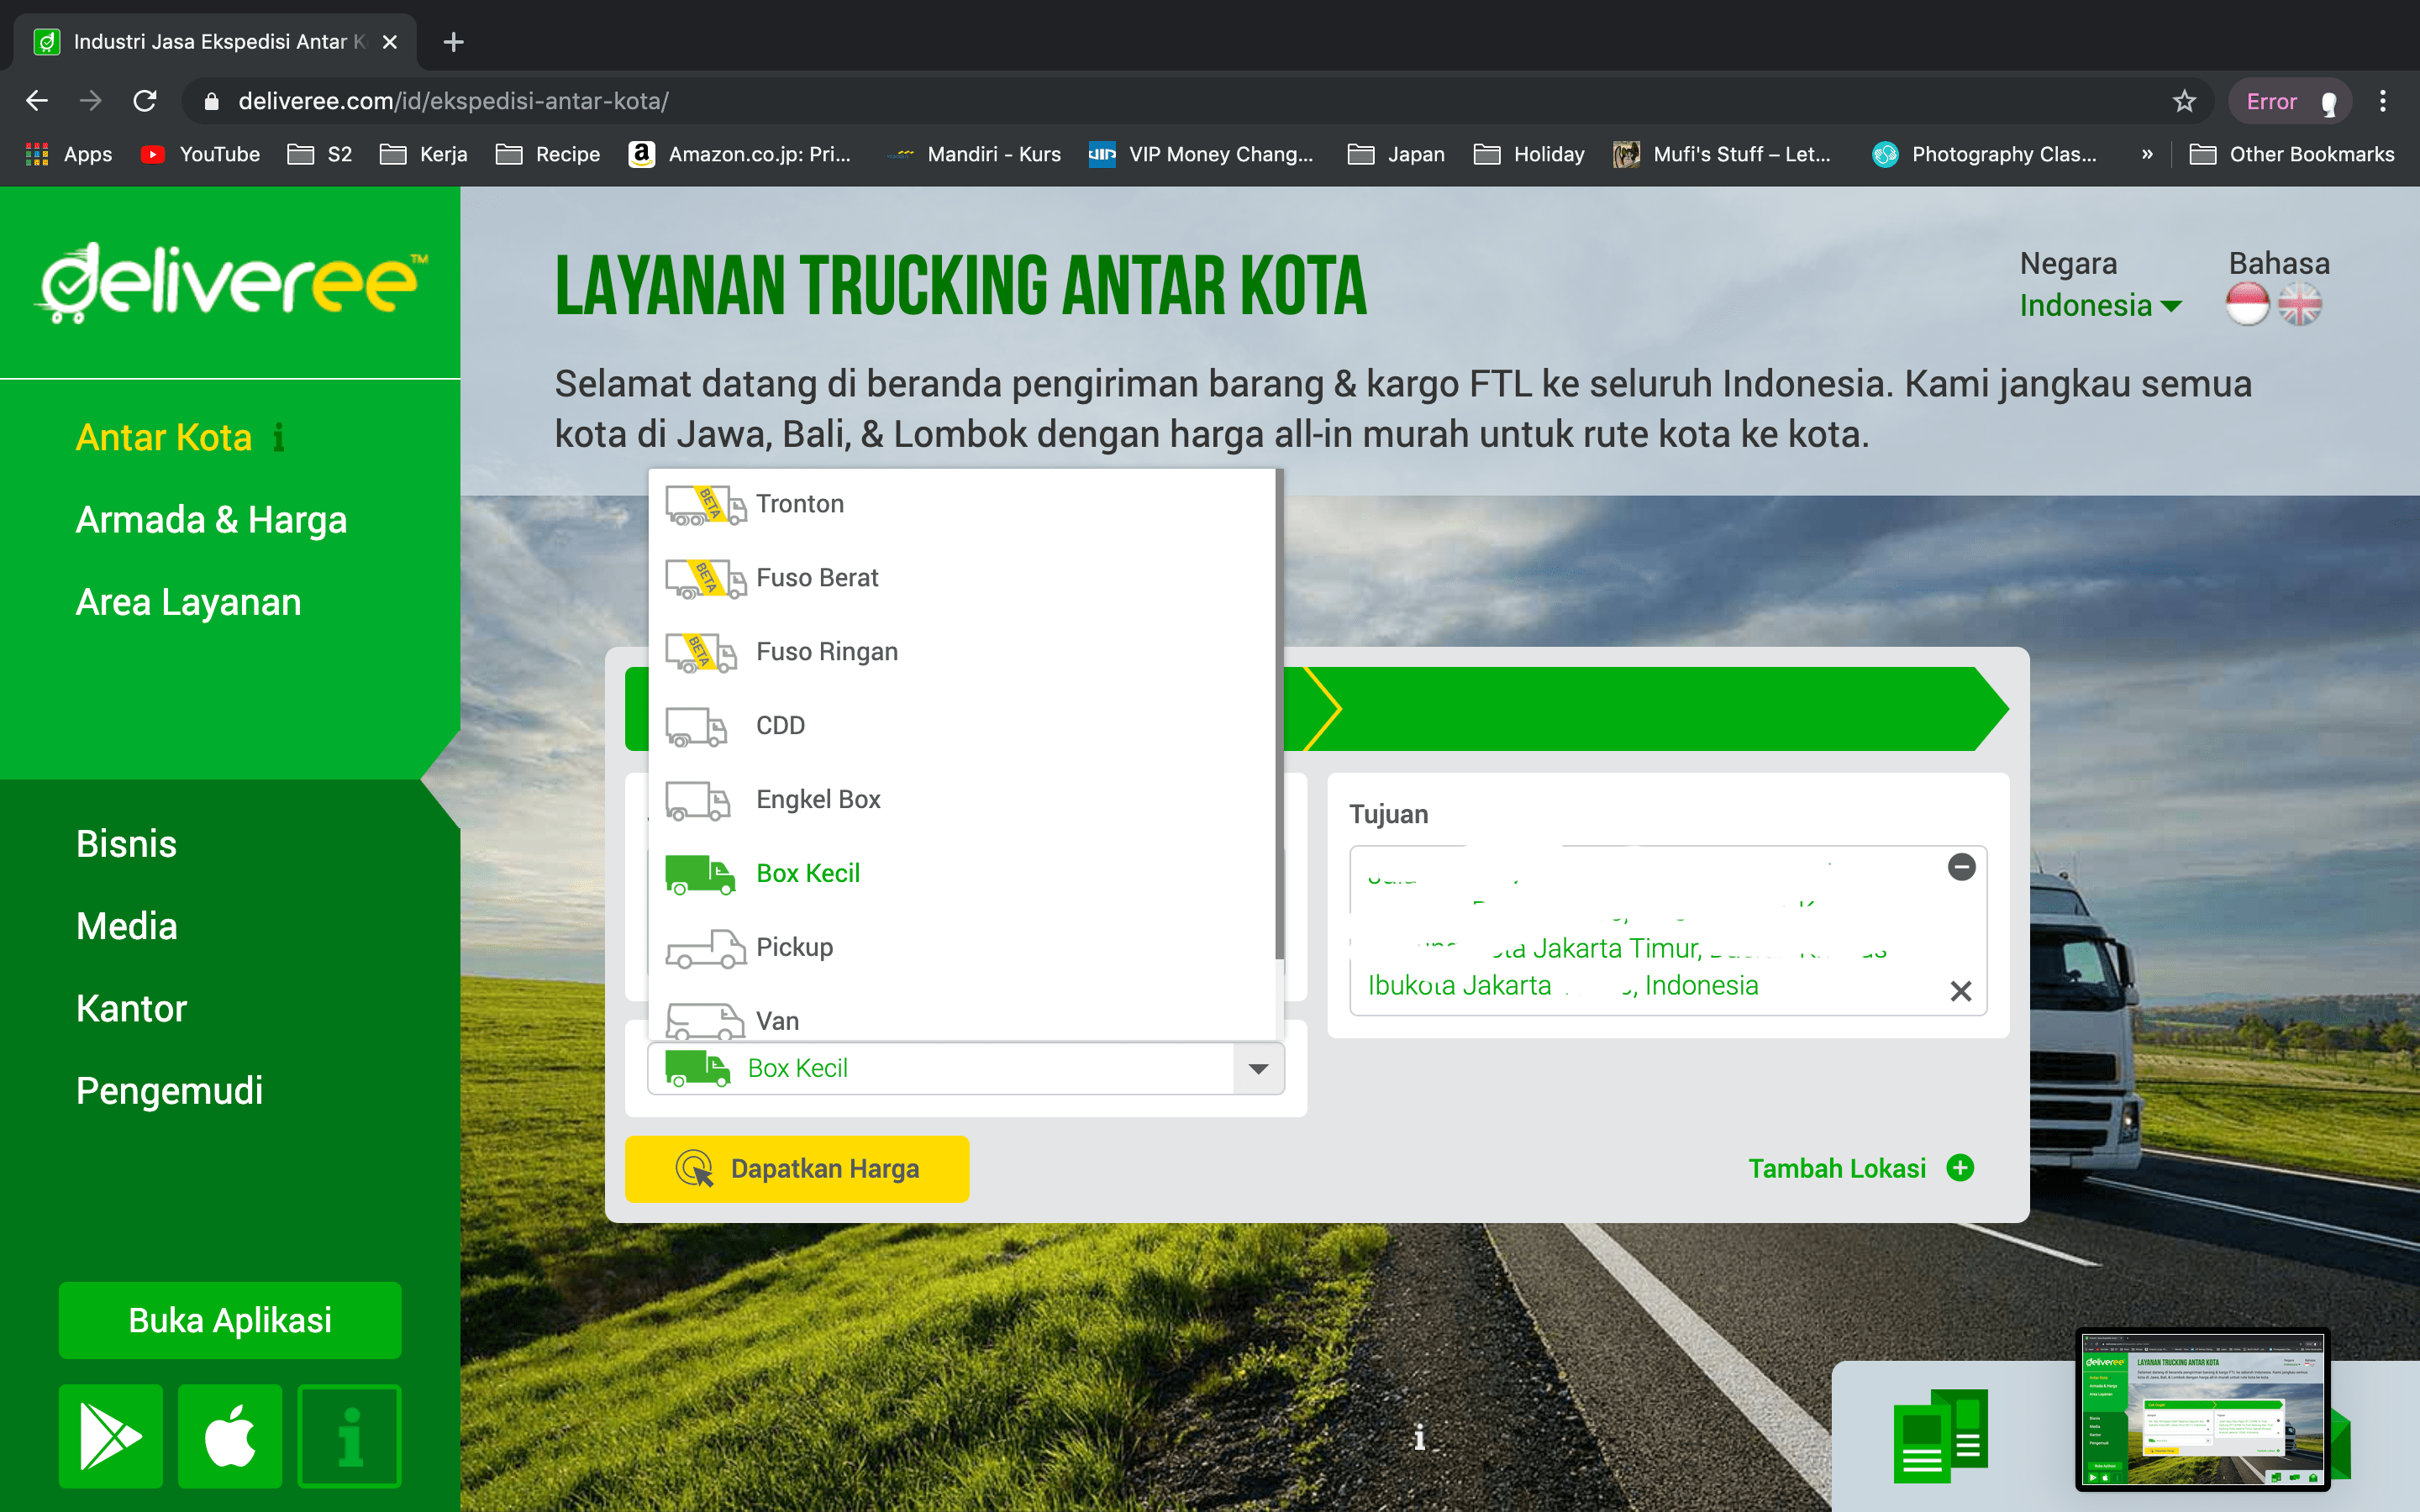Select Pickup vehicle option
Viewport: 2420px width, 1512px height.
click(794, 947)
